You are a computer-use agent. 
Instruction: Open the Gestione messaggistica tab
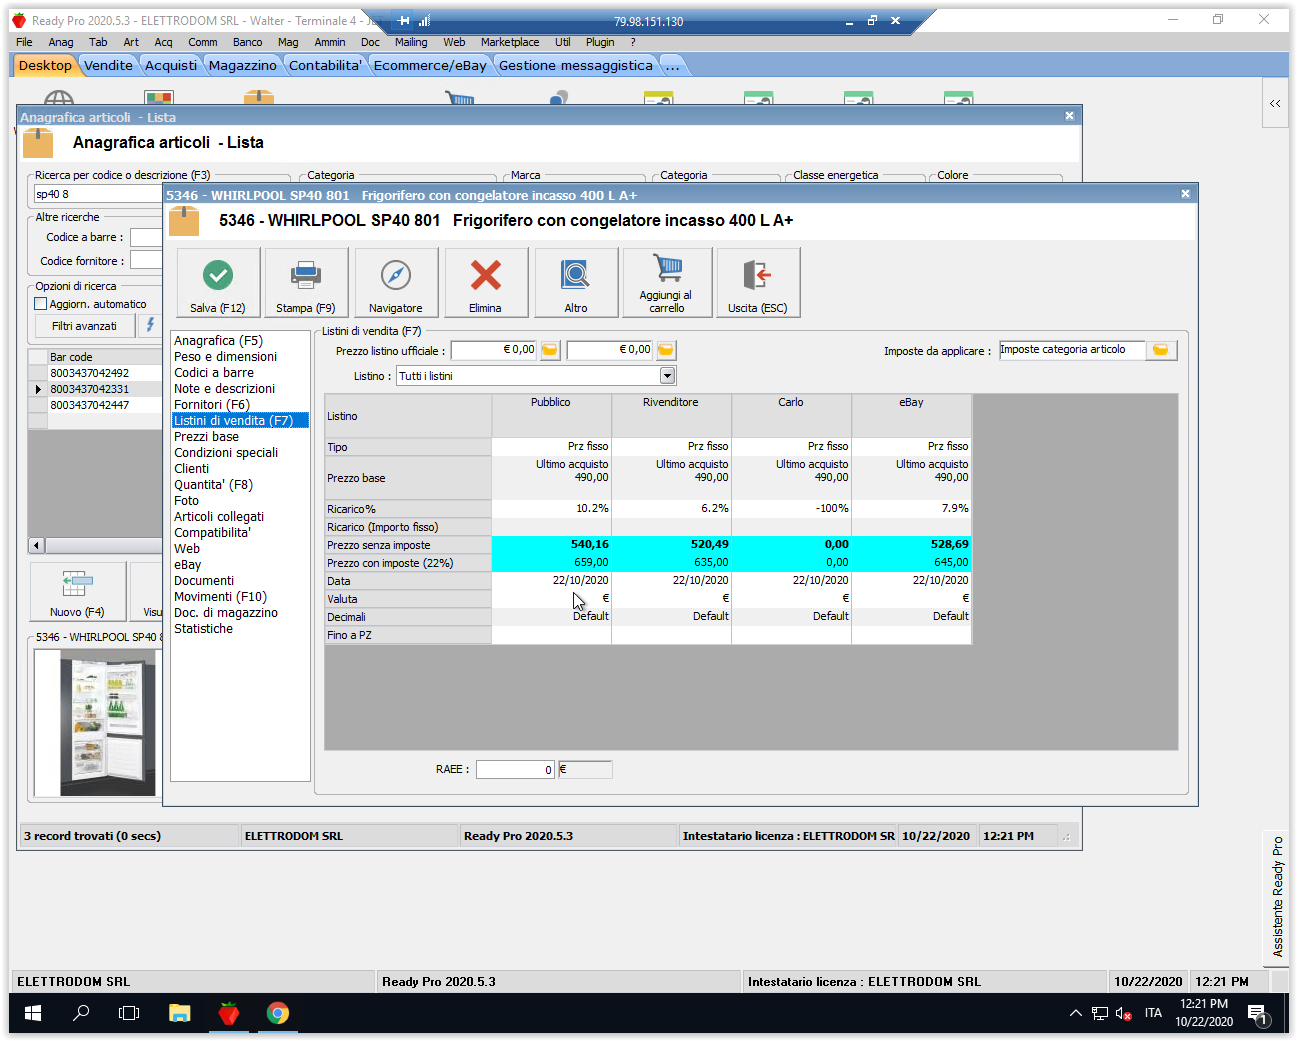point(576,66)
